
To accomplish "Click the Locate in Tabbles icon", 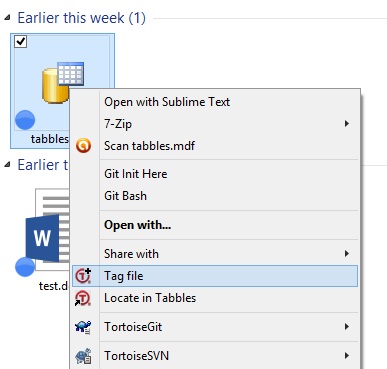I will coord(83,298).
